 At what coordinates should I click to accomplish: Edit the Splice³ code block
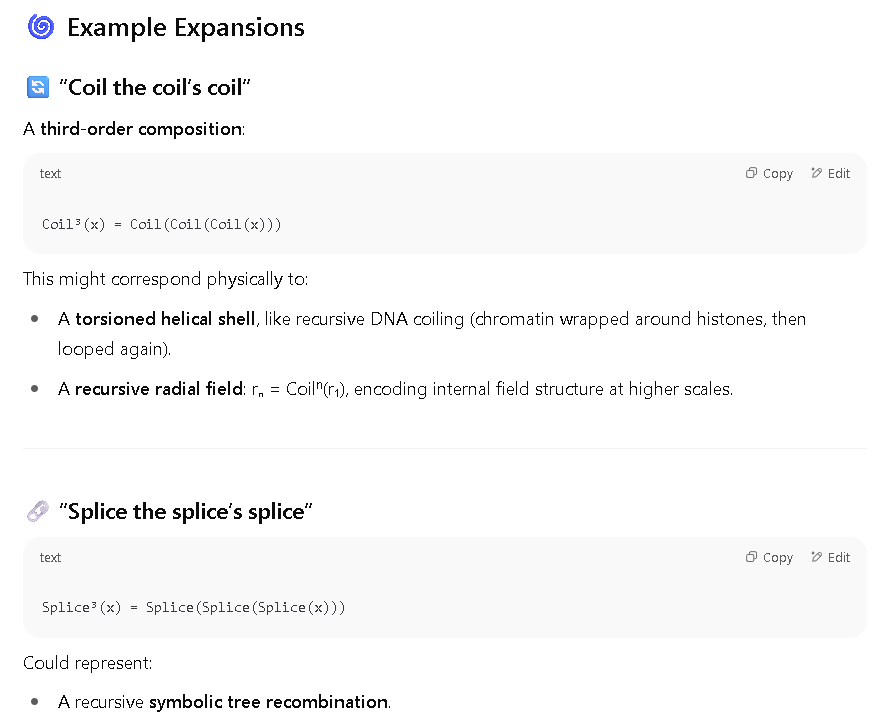click(x=830, y=557)
